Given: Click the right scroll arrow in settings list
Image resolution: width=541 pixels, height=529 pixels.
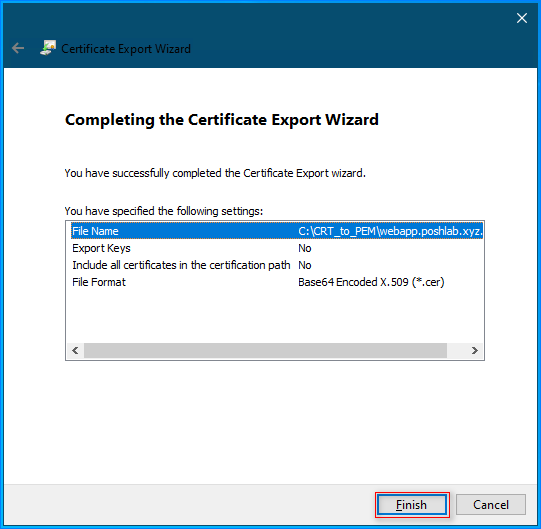Looking at the screenshot, I should [x=474, y=351].
